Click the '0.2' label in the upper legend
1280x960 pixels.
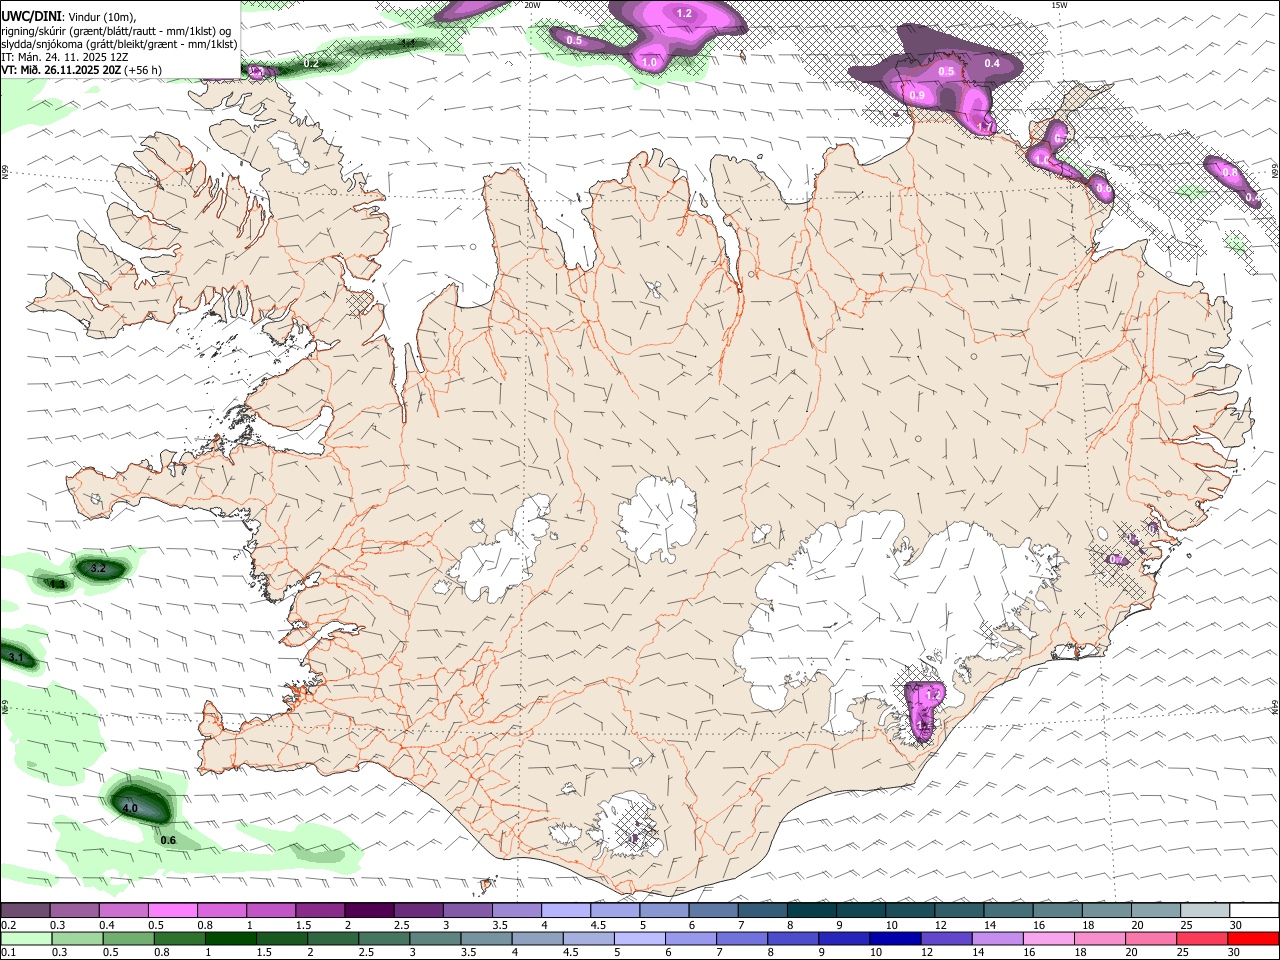[x=9, y=925]
